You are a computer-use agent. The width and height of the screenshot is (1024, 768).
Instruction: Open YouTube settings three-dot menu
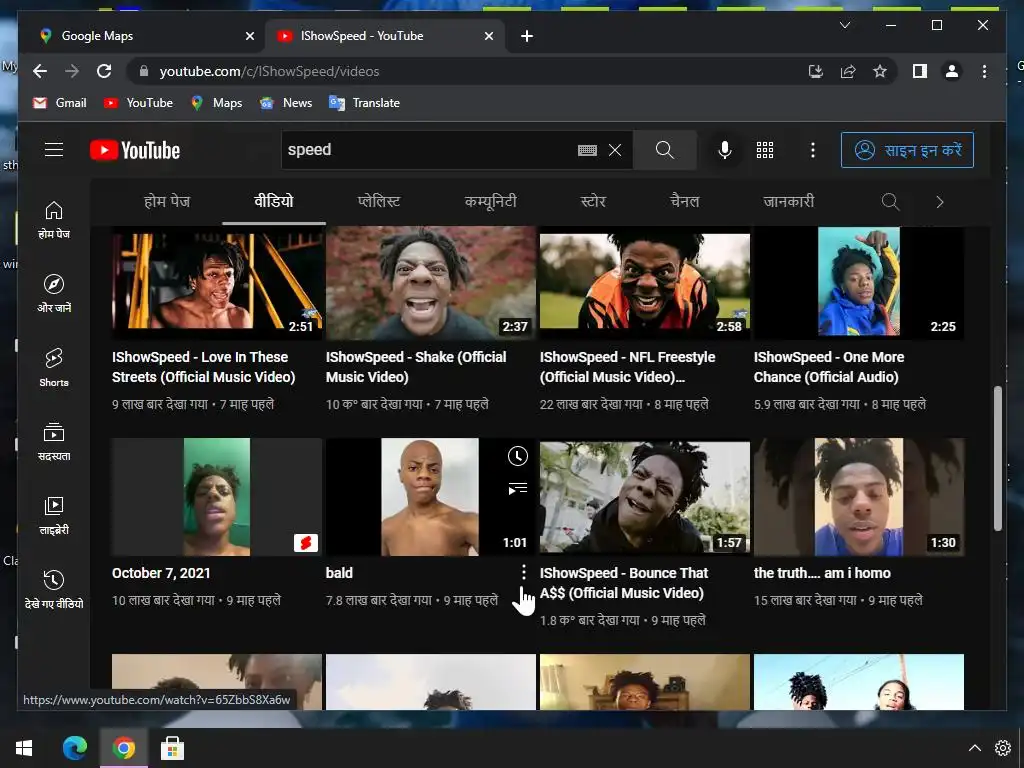[812, 150]
